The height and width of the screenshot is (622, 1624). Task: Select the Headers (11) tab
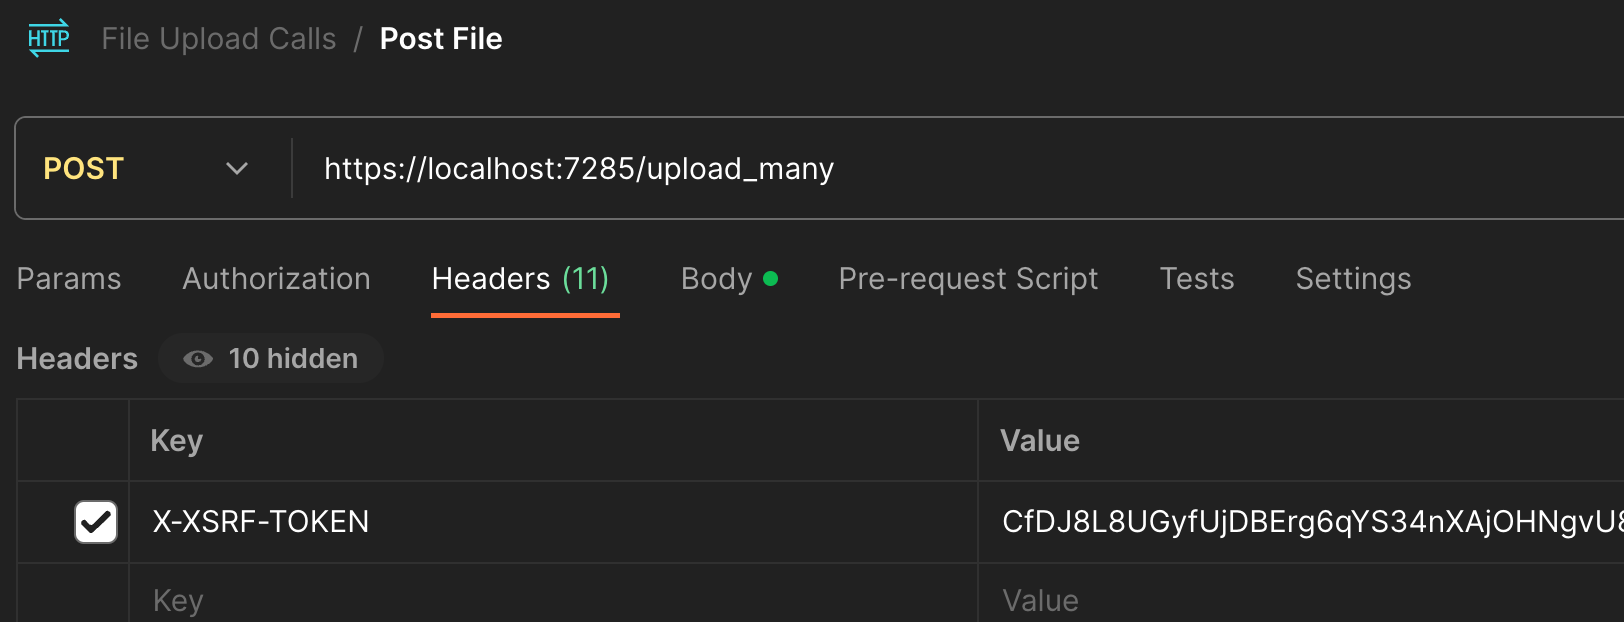(521, 279)
